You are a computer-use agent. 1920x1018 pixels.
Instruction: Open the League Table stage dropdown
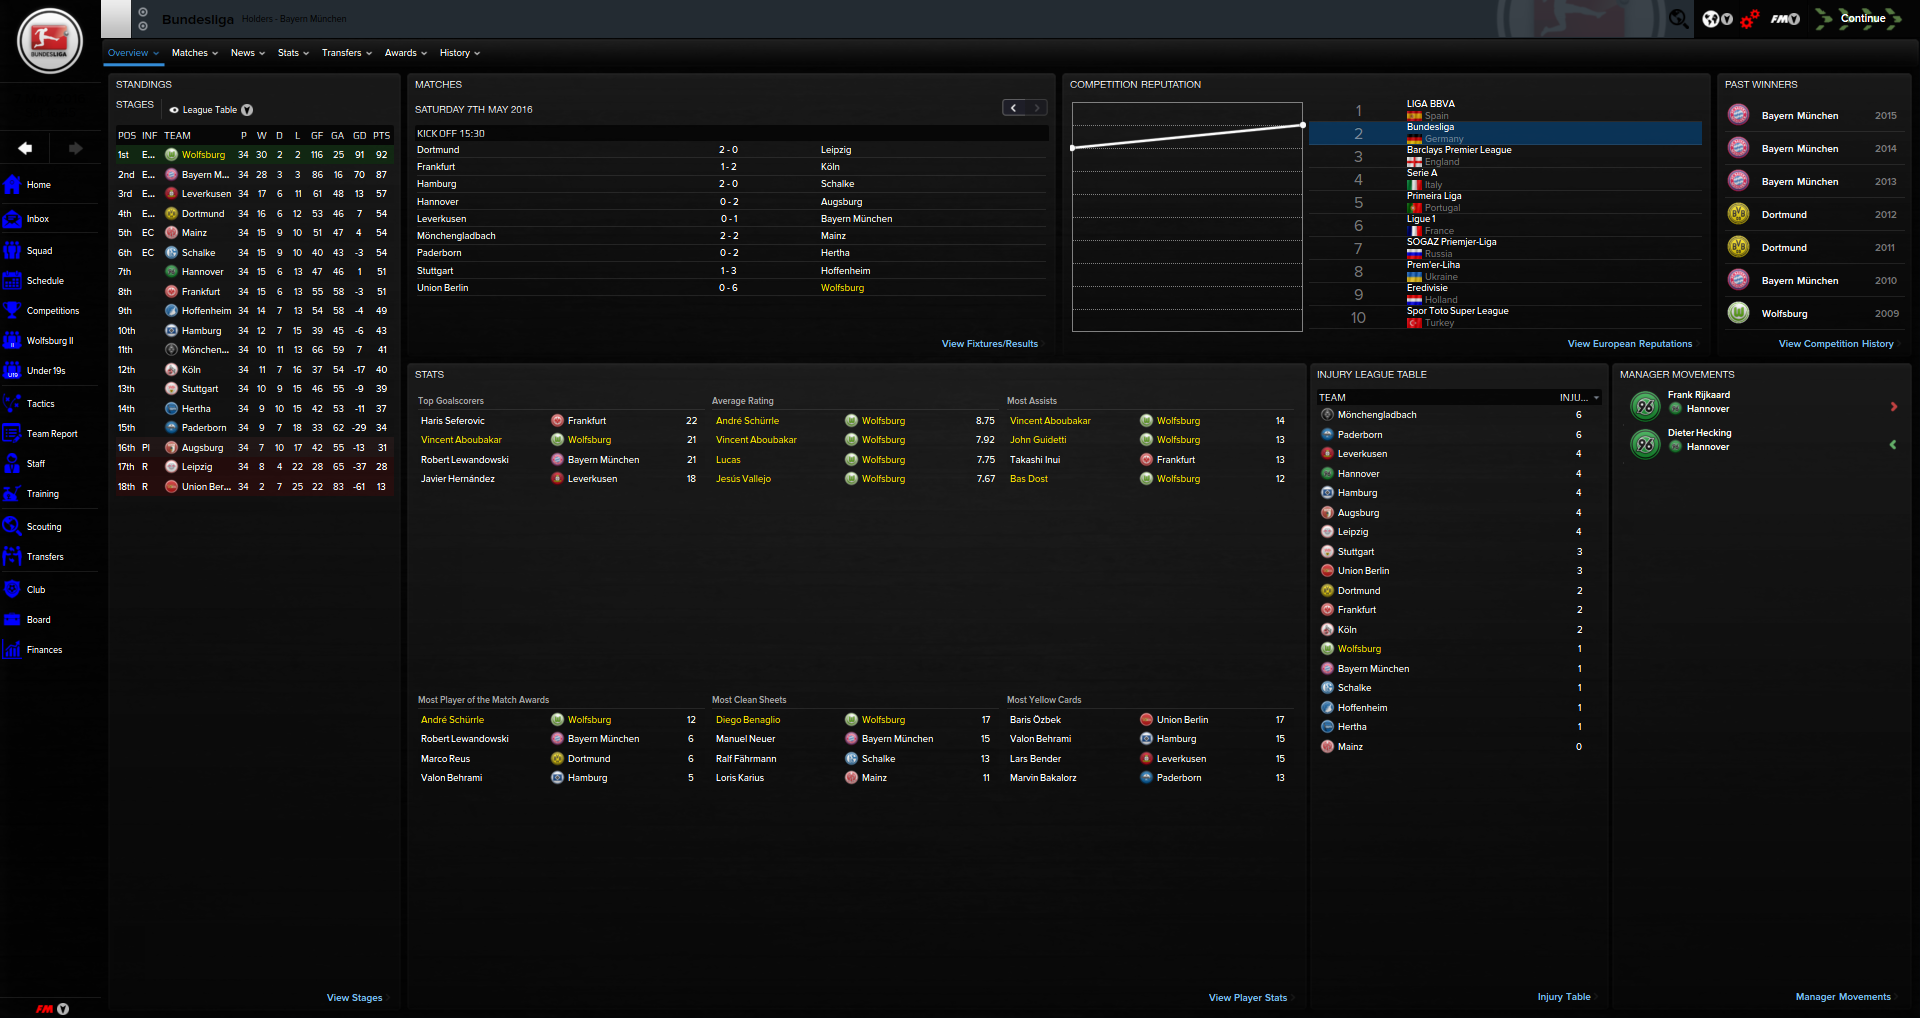(247, 110)
